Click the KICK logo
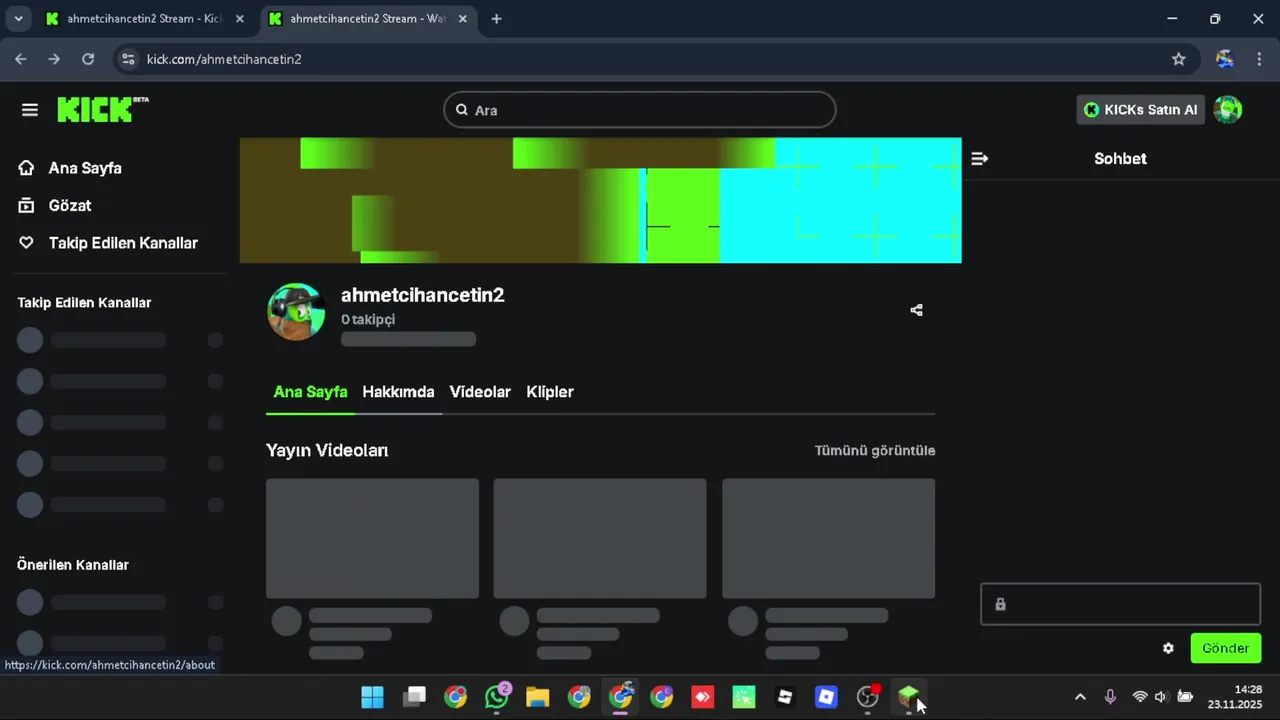Viewport: 1280px width, 720px height. (103, 109)
